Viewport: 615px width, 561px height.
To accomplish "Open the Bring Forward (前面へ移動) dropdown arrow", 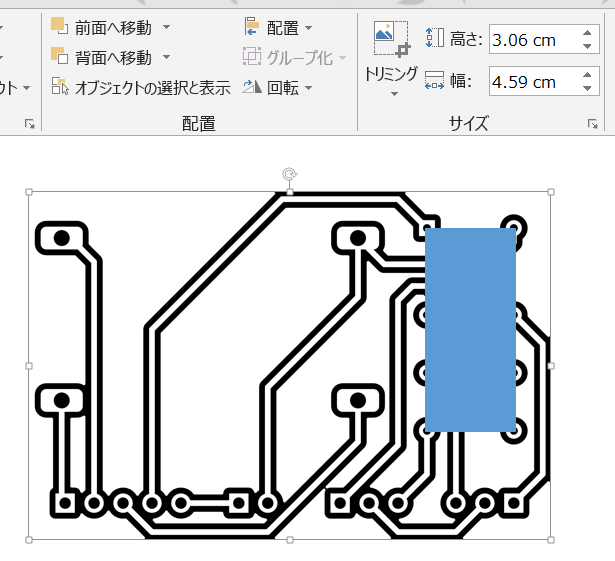I will 166,27.
